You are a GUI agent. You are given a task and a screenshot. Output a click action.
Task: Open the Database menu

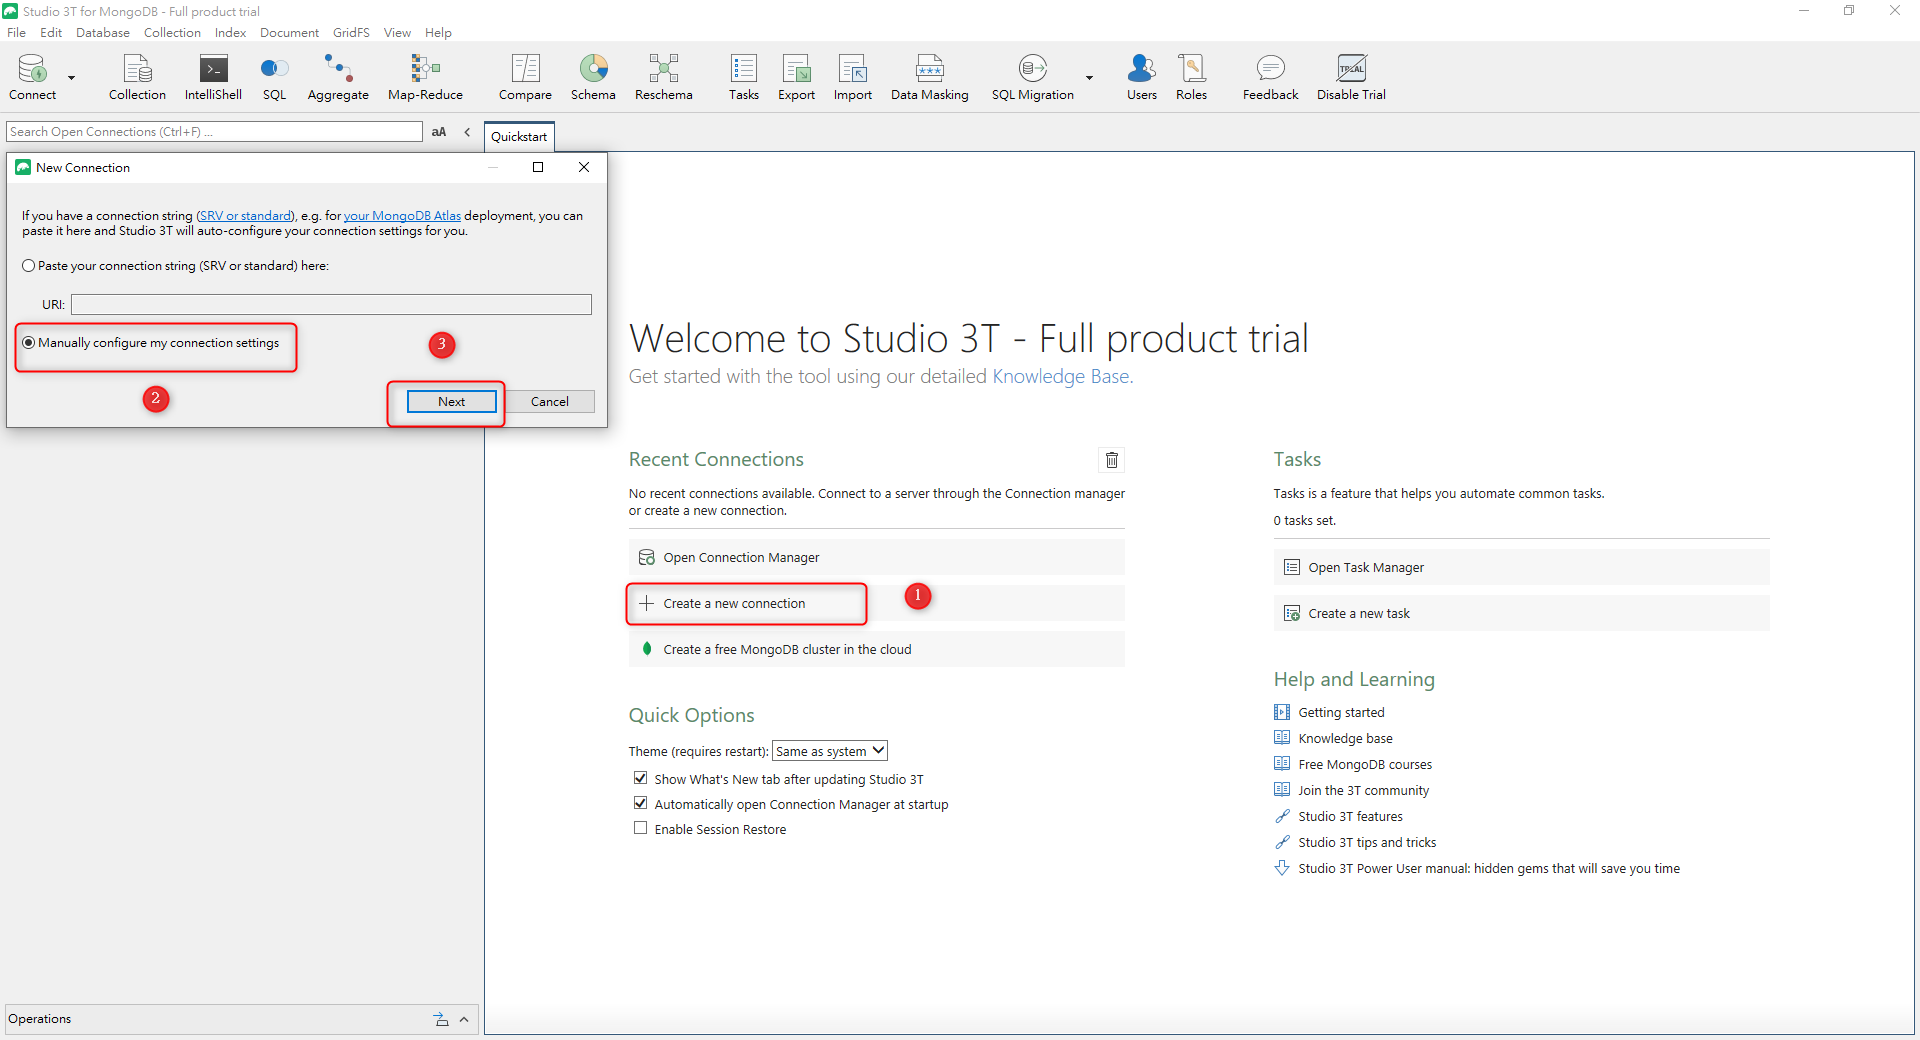(103, 32)
